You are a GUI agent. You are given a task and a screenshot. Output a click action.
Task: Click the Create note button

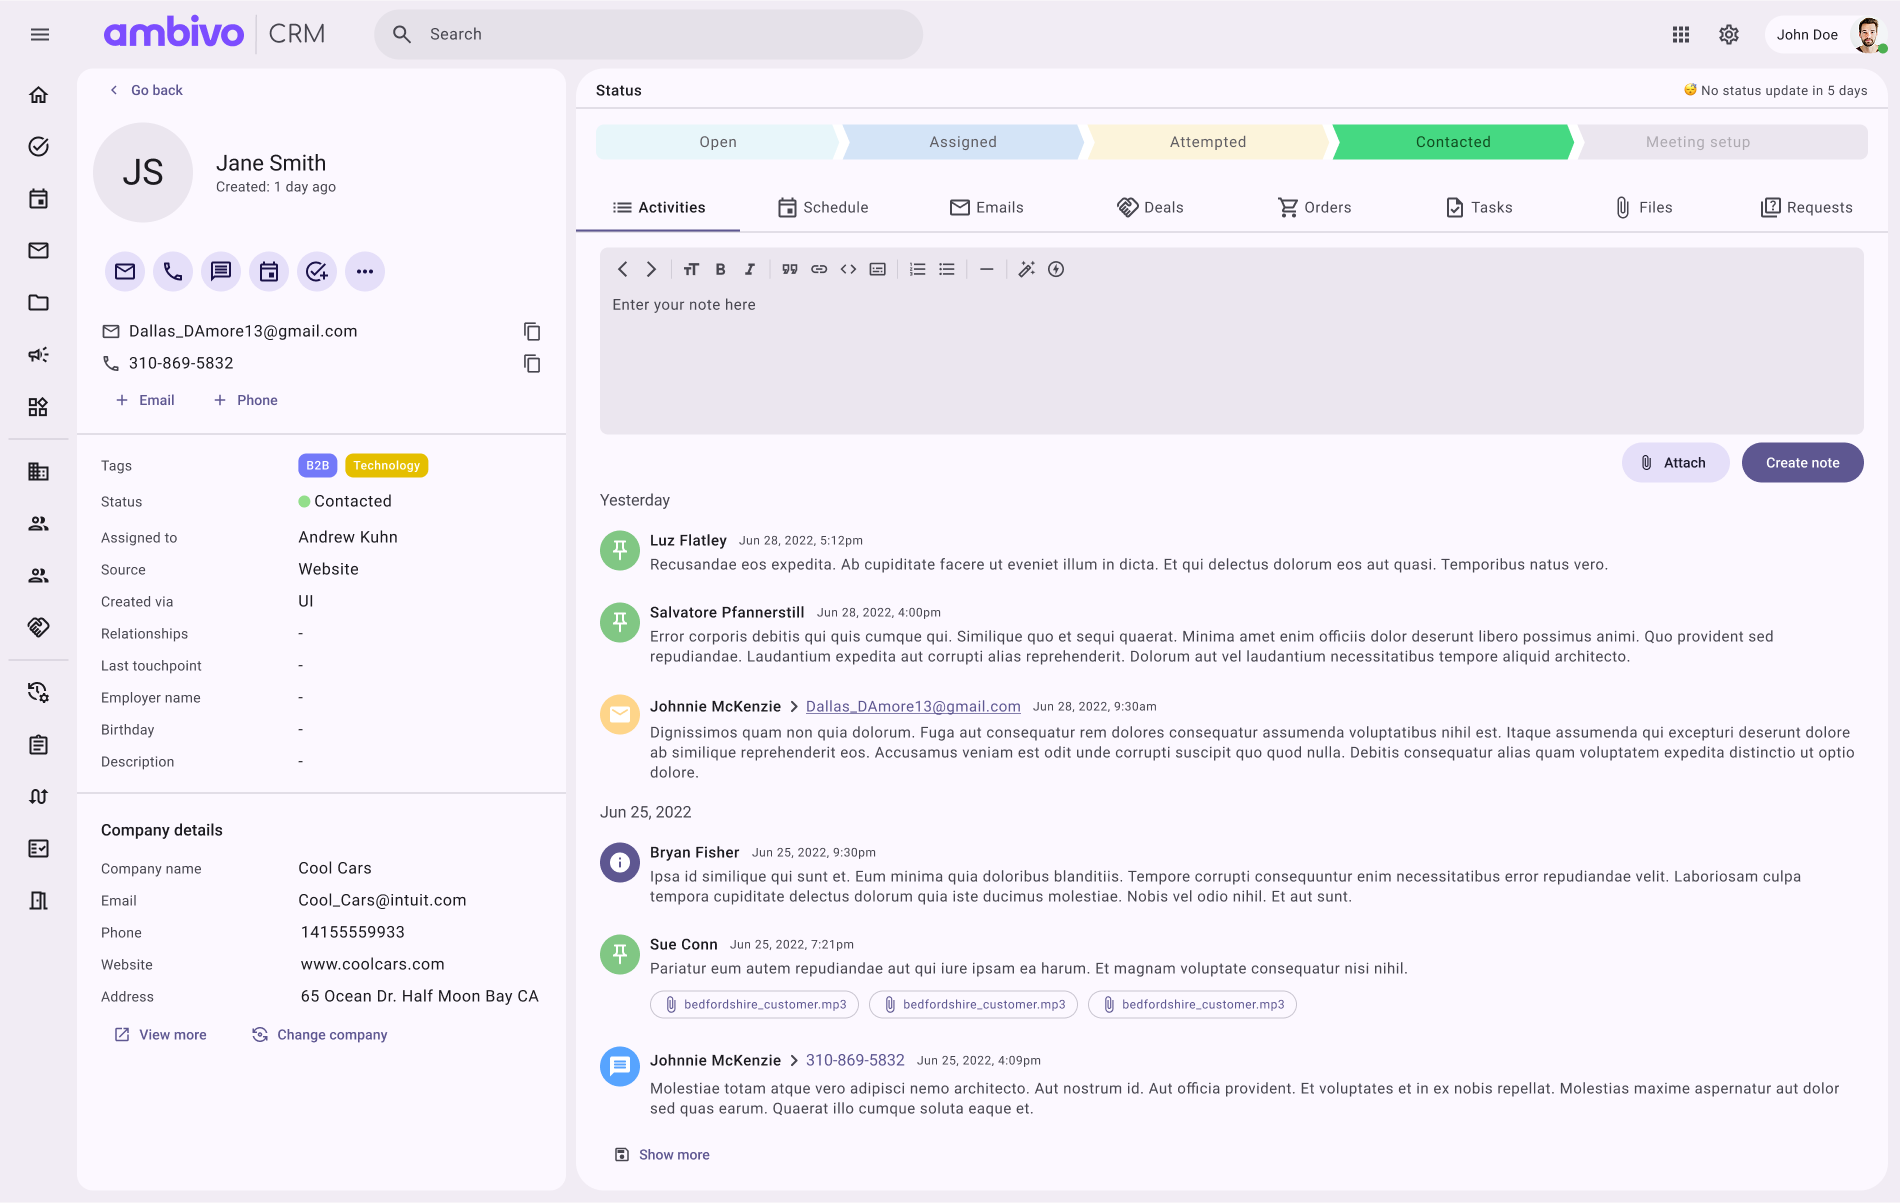coord(1802,462)
